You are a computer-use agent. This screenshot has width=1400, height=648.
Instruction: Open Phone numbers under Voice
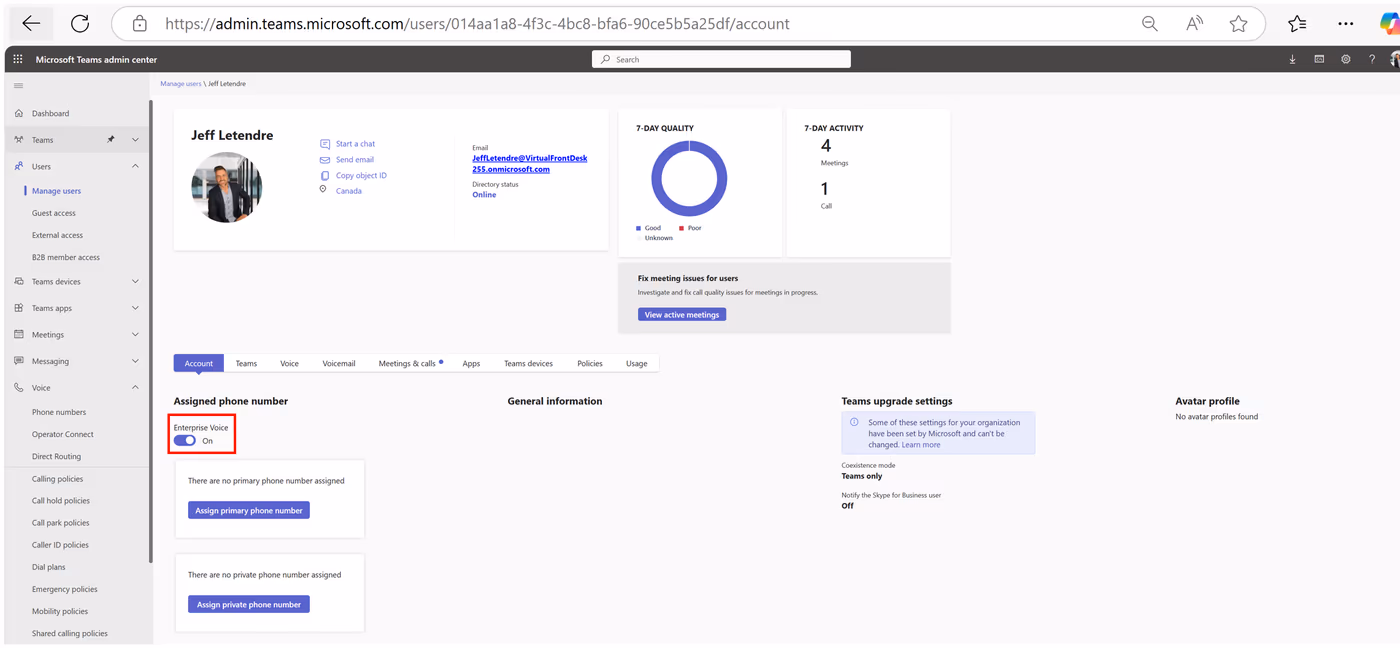coord(59,412)
